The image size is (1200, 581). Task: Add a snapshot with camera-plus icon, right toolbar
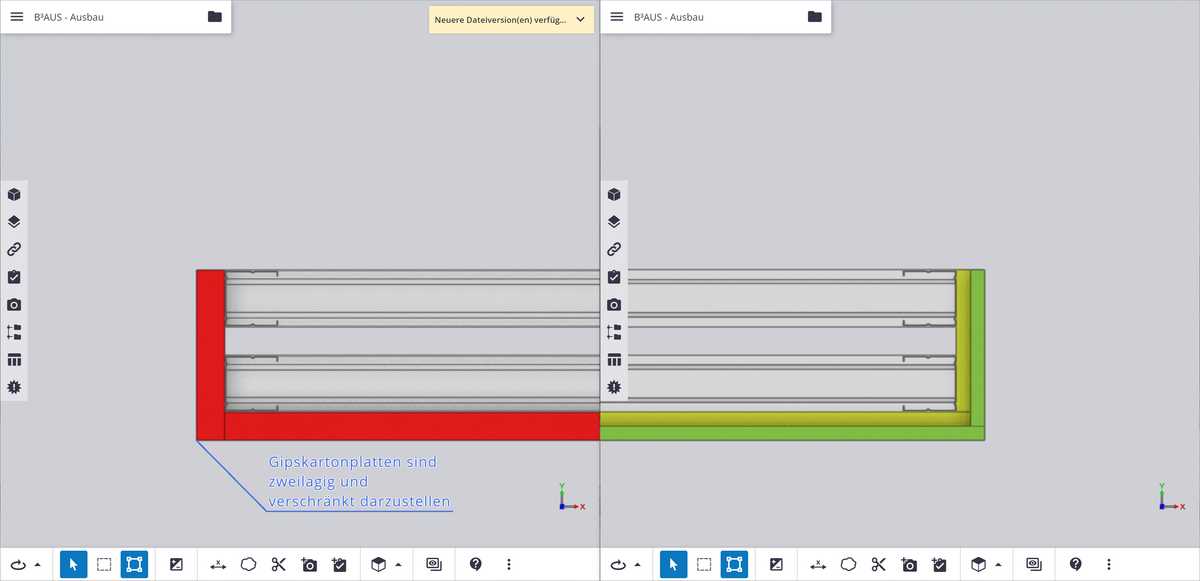coord(909,565)
